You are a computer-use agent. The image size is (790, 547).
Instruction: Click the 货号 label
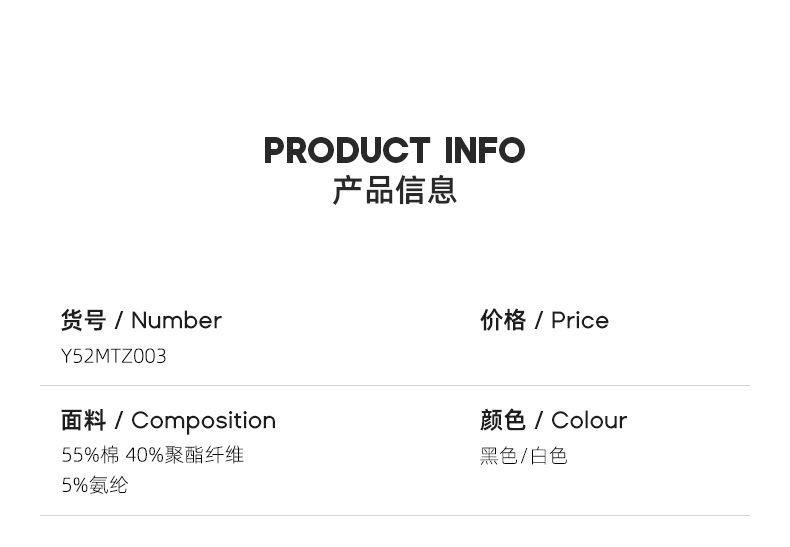tap(83, 320)
